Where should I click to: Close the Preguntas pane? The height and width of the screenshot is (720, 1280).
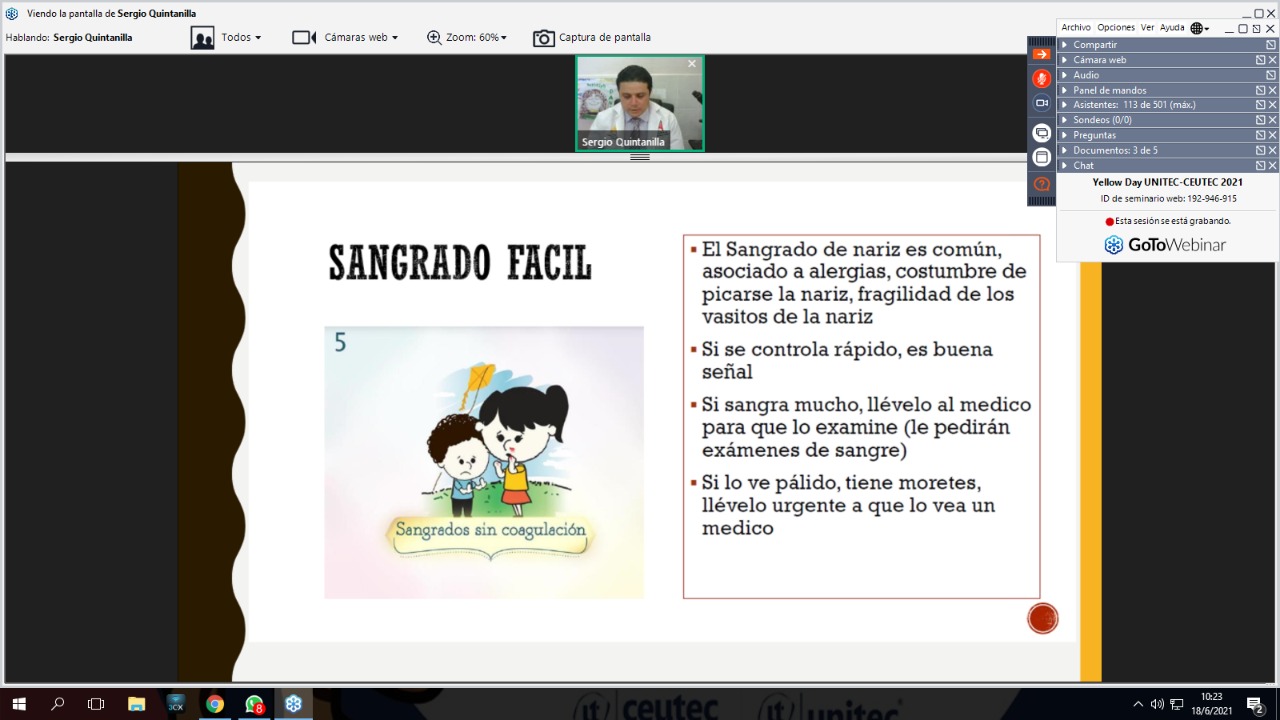click(1272, 135)
